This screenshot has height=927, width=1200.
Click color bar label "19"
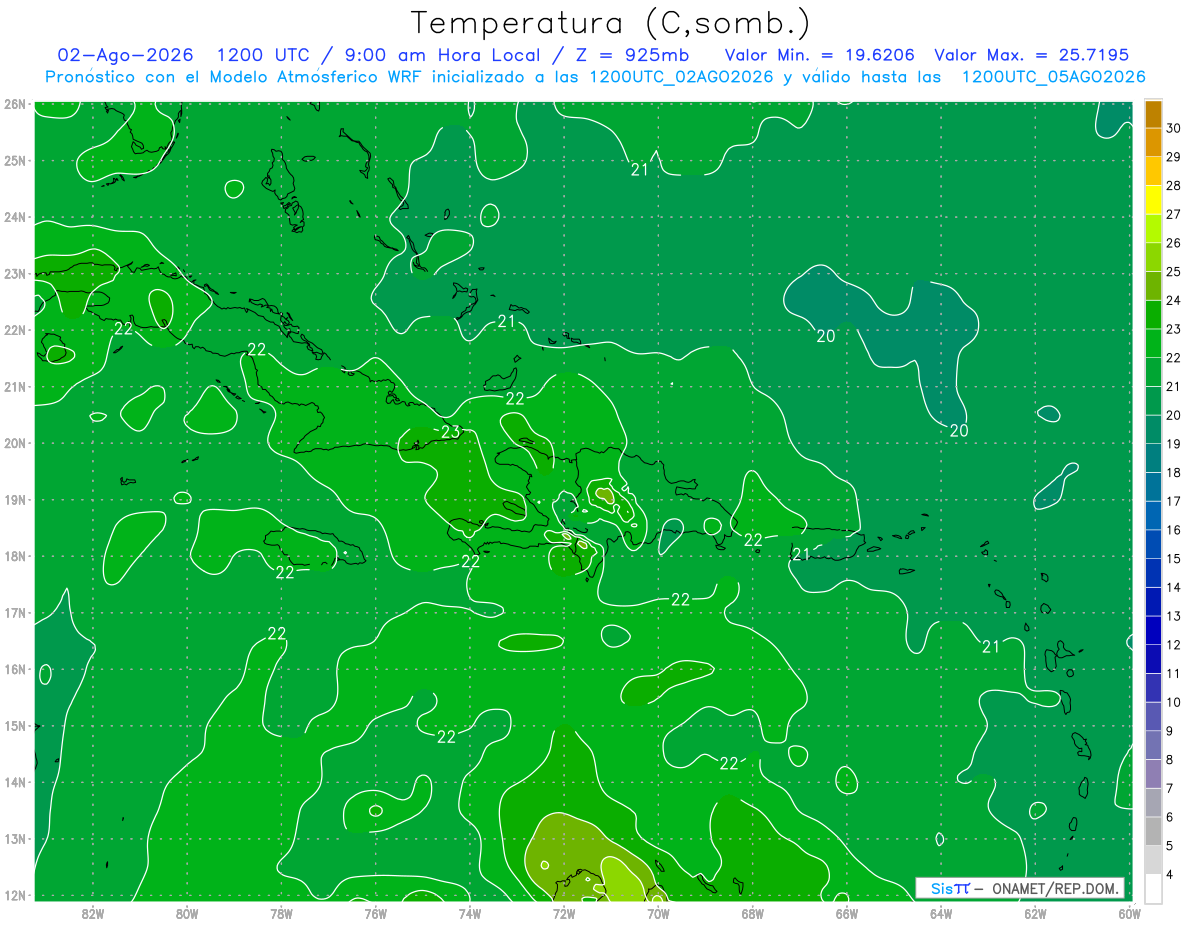click(1173, 444)
